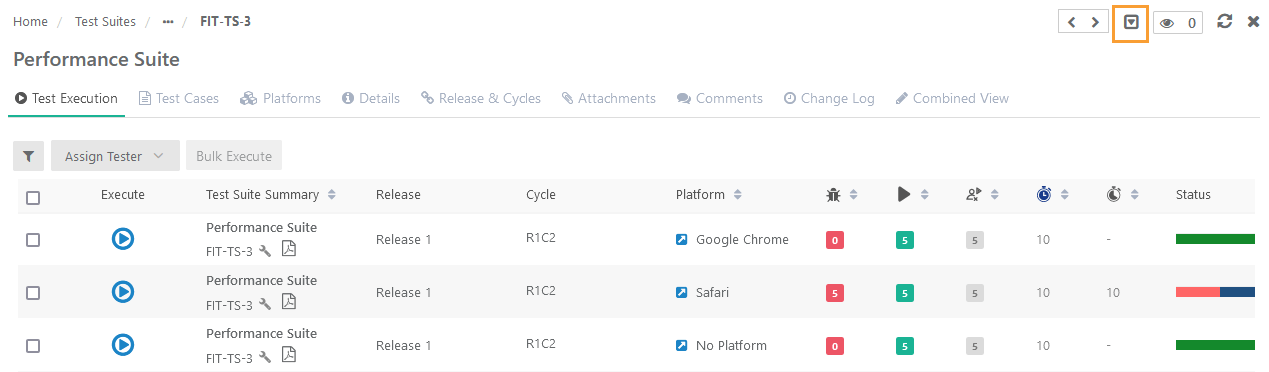The height and width of the screenshot is (372, 1269).
Task: Open No Platform link icon
Action: click(682, 346)
